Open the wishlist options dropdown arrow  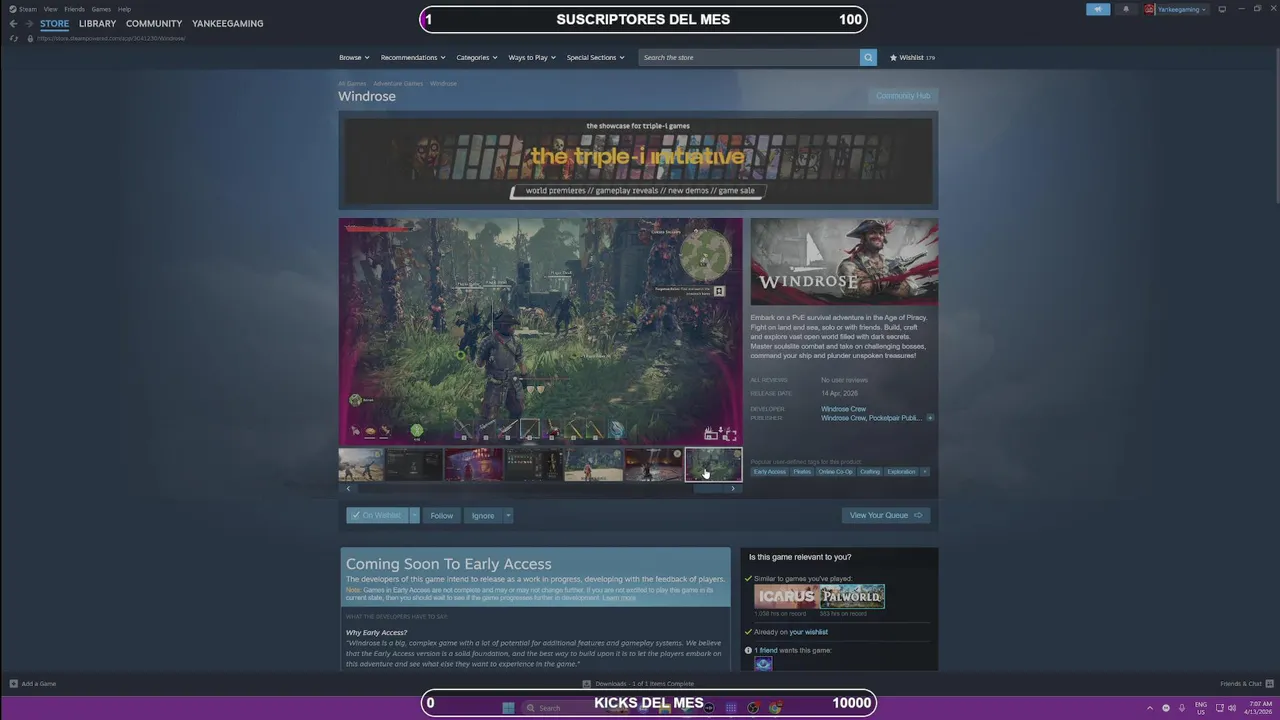click(414, 515)
